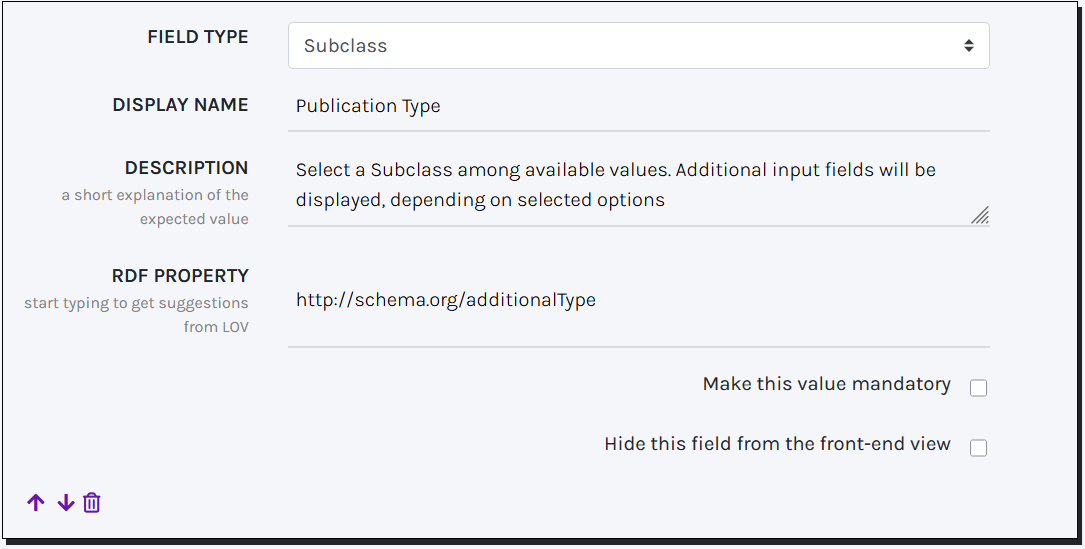Viewport: 1085px width, 549px height.
Task: Move this field down with the down arrow
Action: [66, 503]
